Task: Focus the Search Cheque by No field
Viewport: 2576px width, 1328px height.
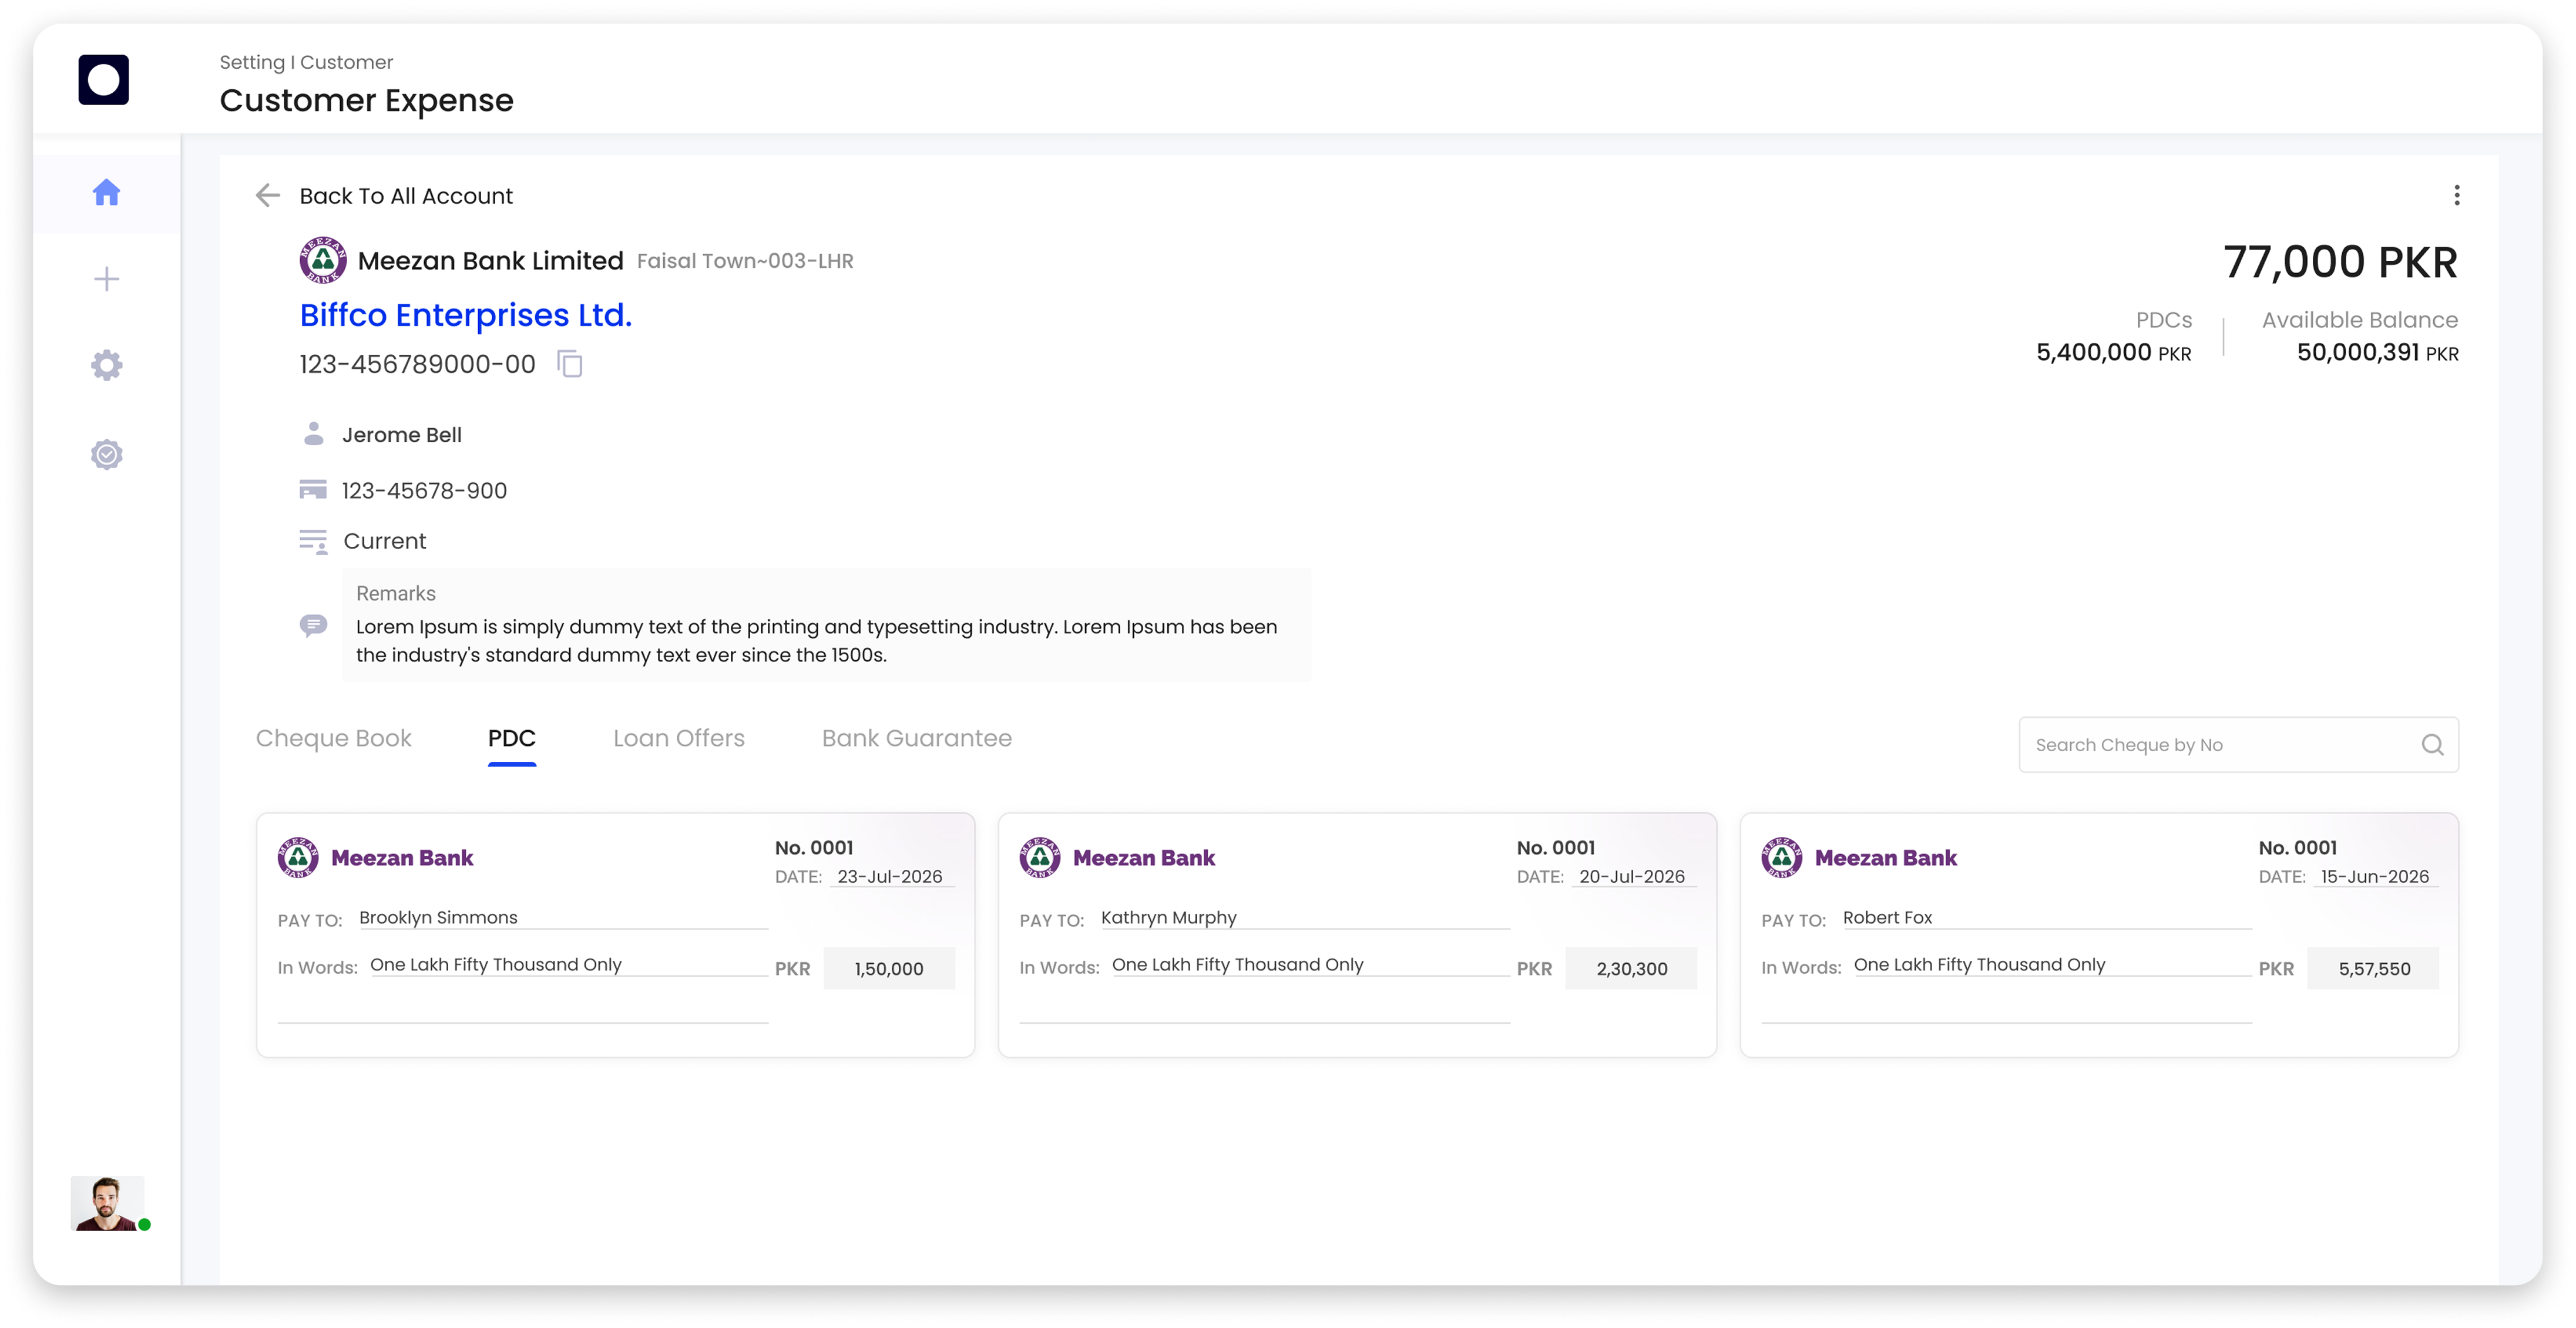Action: [x=2239, y=745]
